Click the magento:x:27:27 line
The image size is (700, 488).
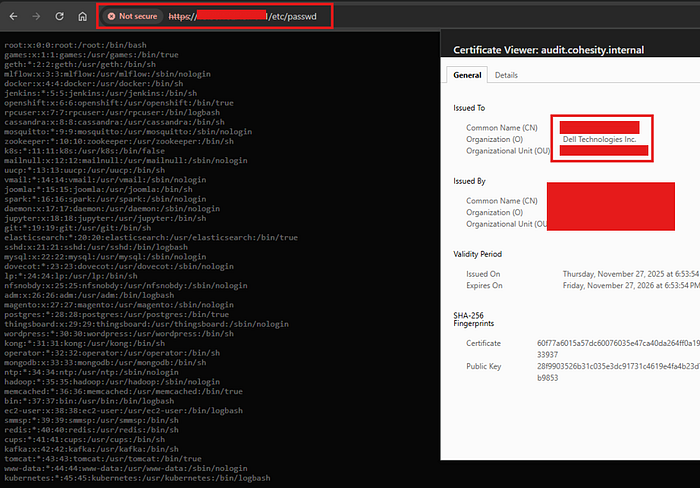[119, 304]
